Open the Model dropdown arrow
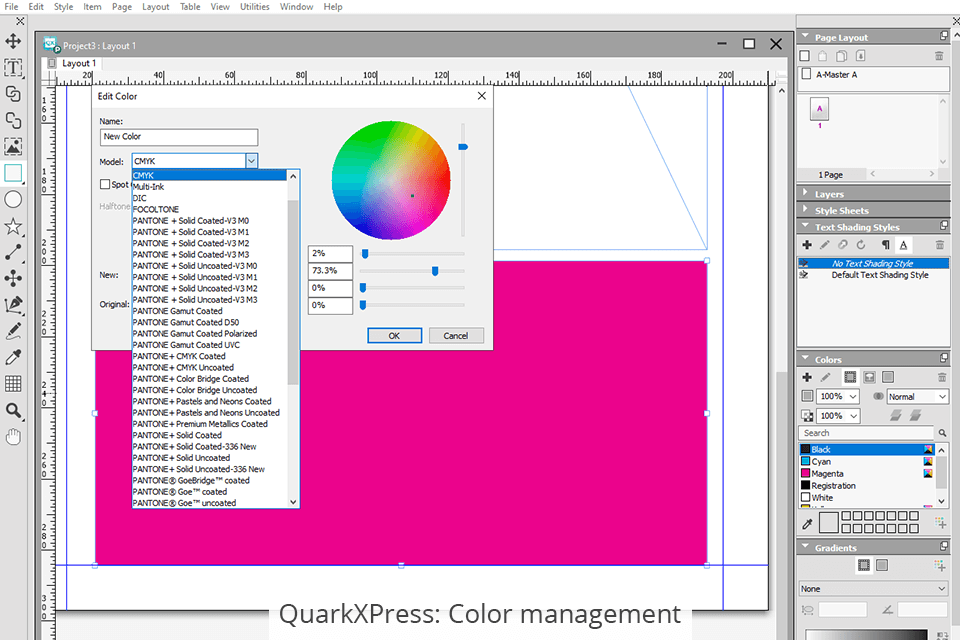Viewport: 960px width, 640px height. (251, 161)
